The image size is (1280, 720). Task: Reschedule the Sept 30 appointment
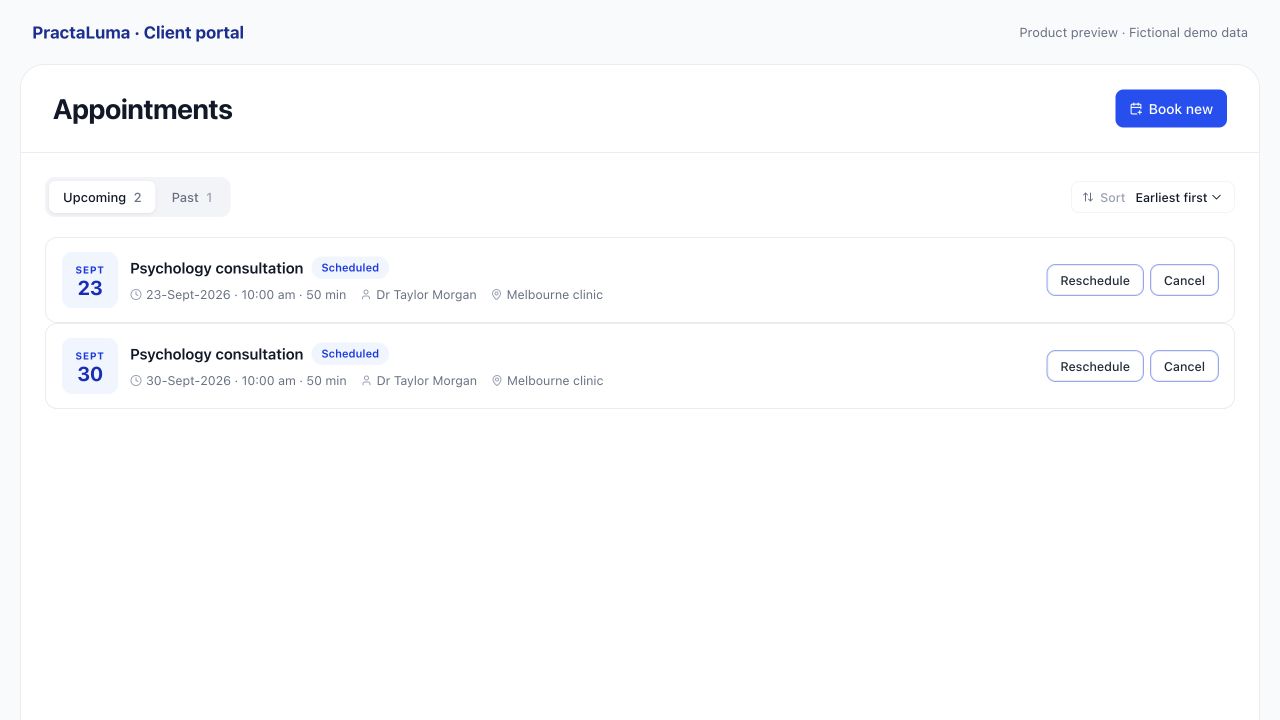1095,366
